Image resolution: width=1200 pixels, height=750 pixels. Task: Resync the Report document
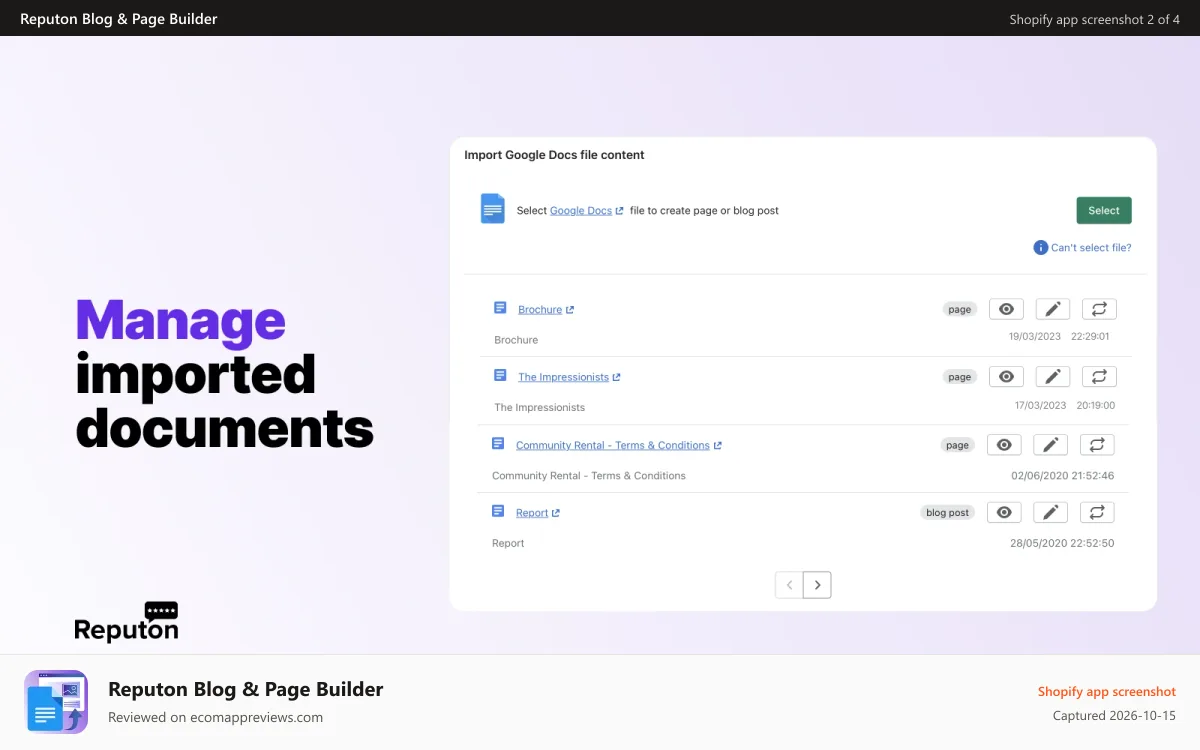pos(1097,513)
